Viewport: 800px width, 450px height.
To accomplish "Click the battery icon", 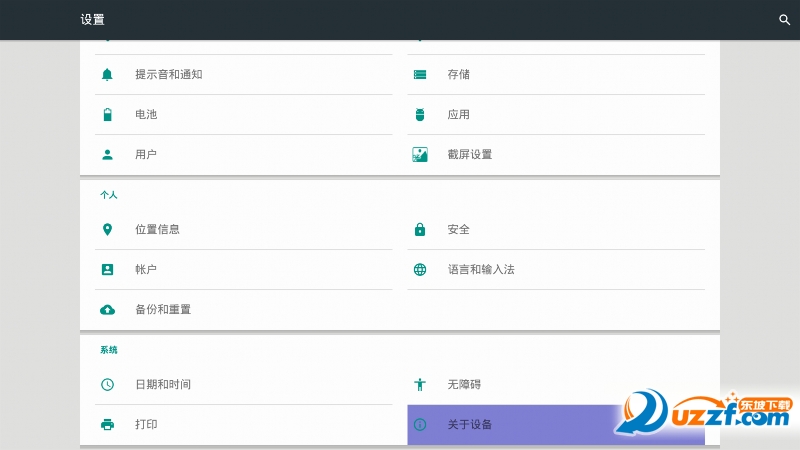I will point(108,114).
